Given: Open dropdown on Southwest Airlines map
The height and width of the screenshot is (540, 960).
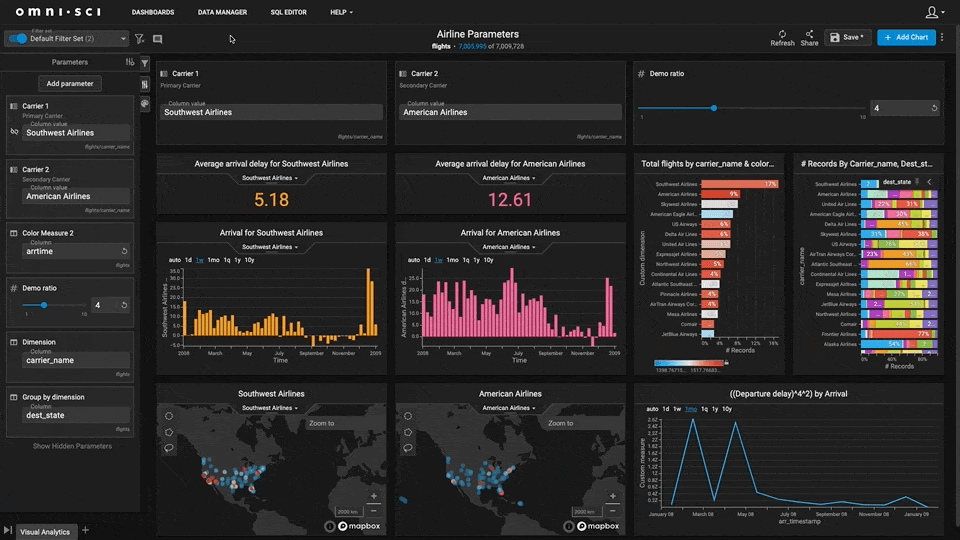Looking at the screenshot, I should (270, 408).
